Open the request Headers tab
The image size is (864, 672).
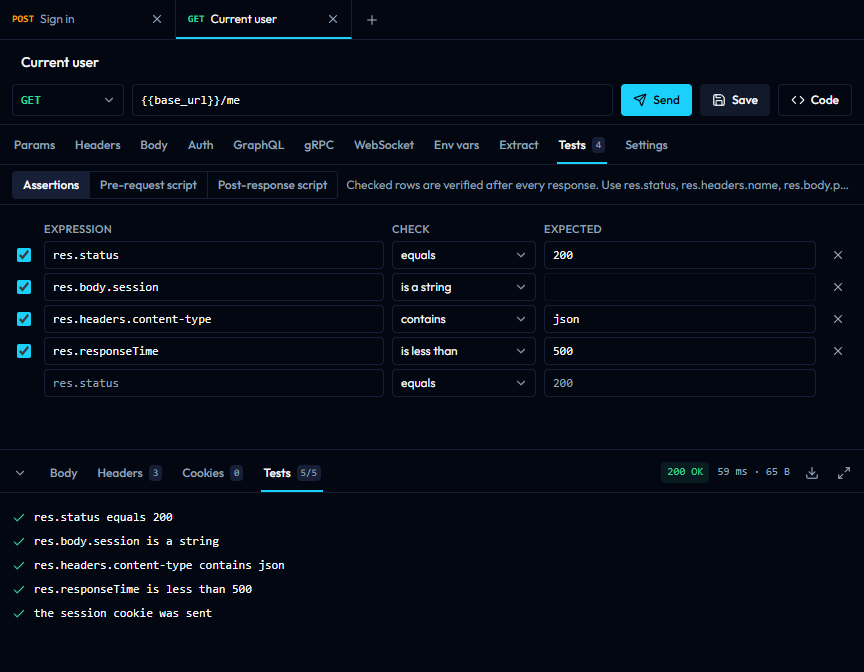click(x=98, y=145)
